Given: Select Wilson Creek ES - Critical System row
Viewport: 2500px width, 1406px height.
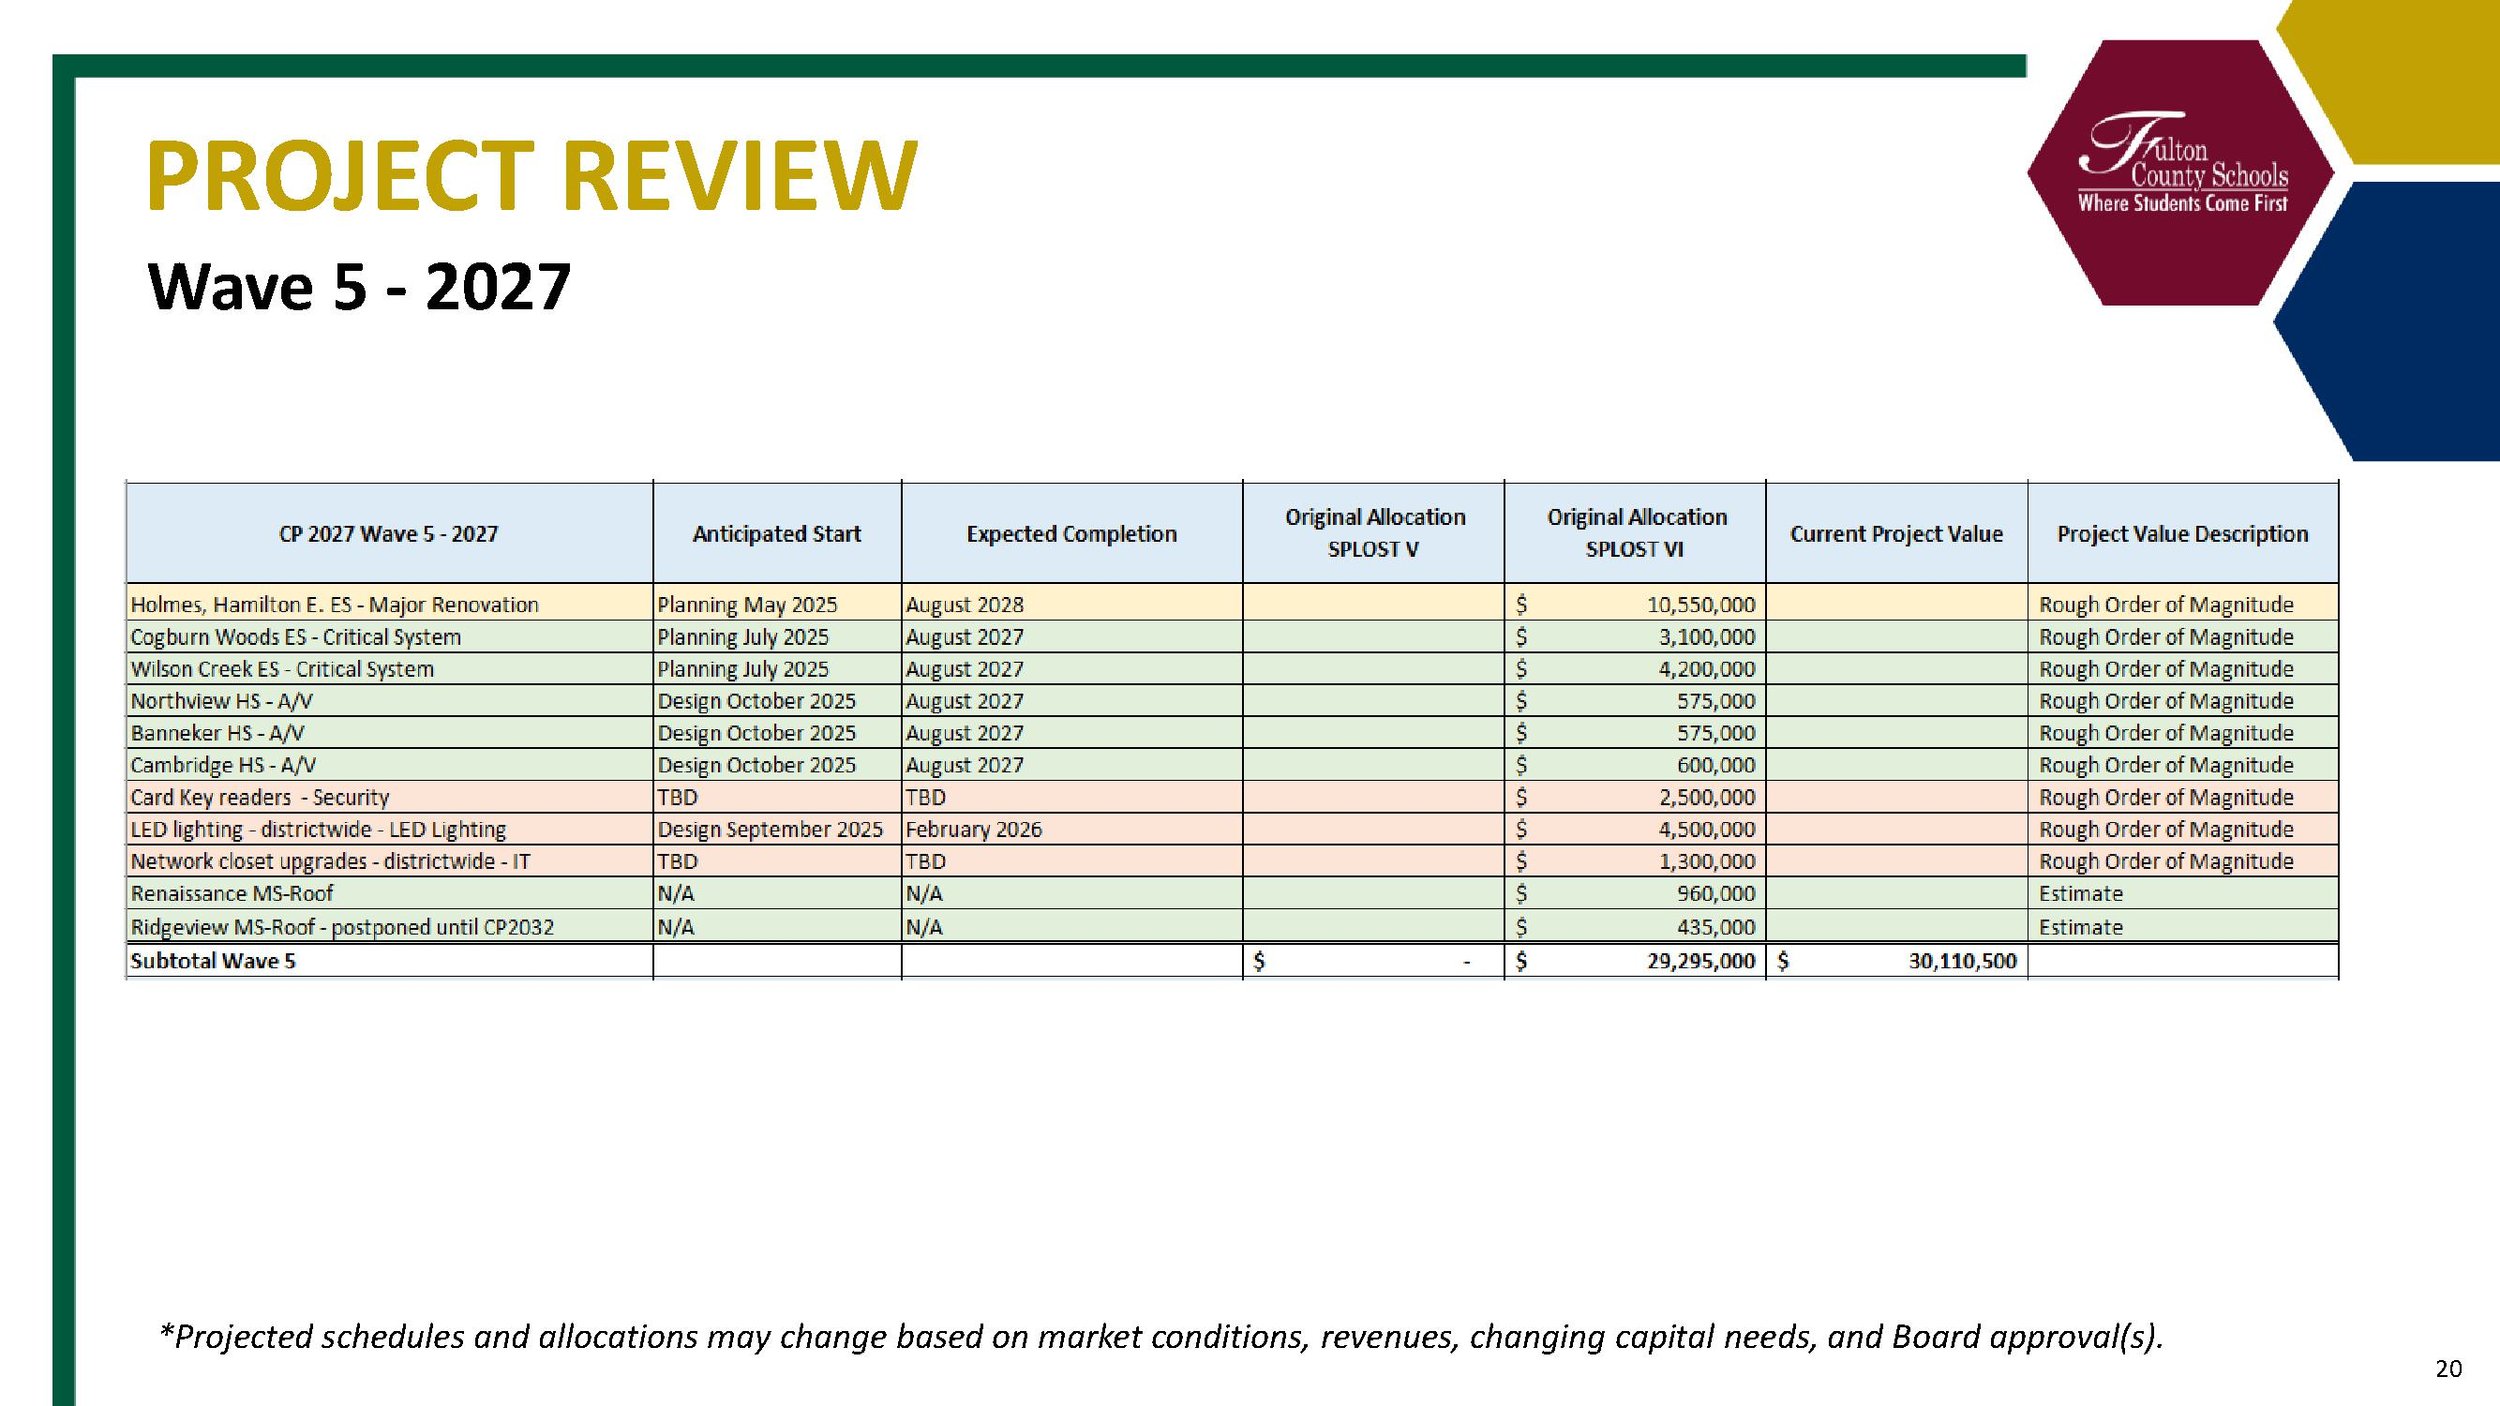Looking at the screenshot, I should pos(1232,669).
